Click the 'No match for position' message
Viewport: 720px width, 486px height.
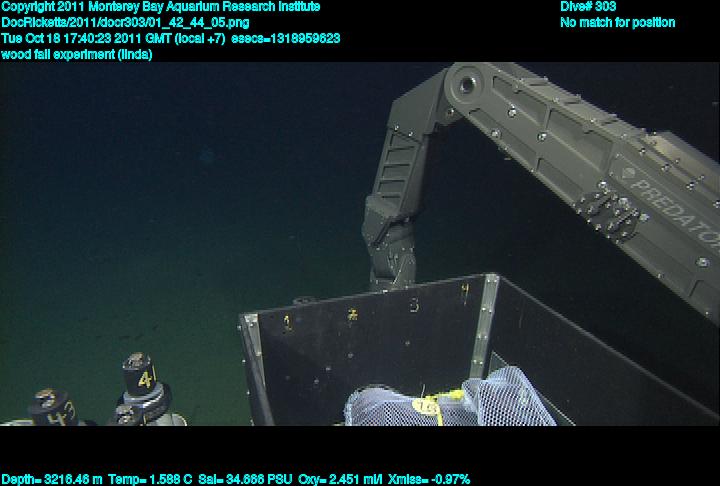tap(618, 23)
